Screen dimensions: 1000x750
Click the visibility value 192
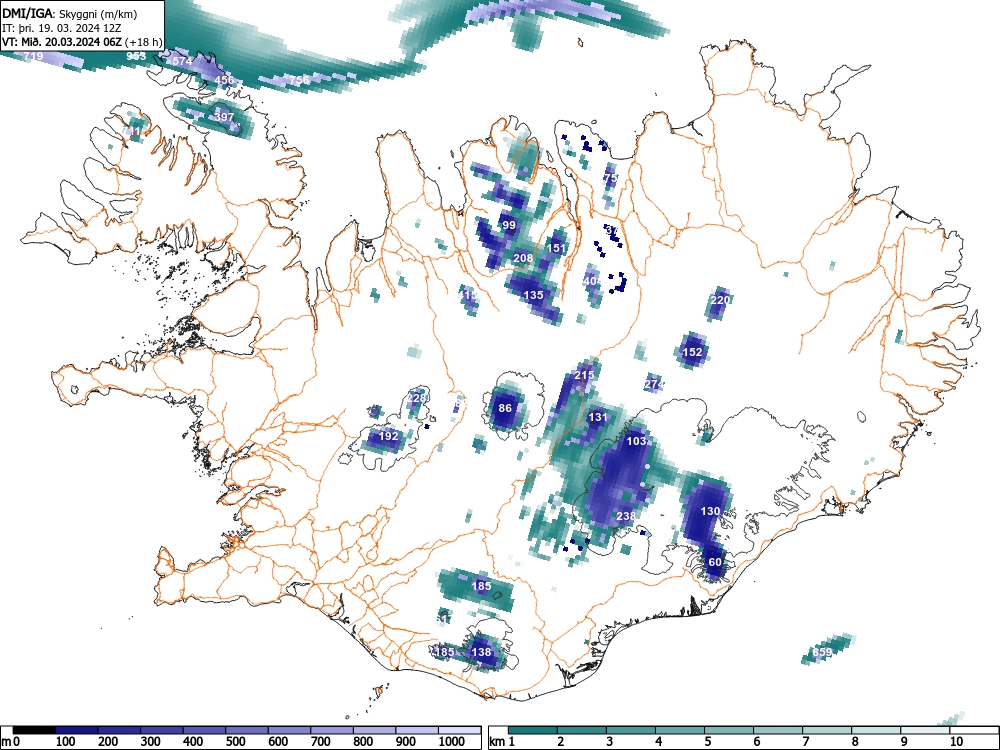[388, 436]
